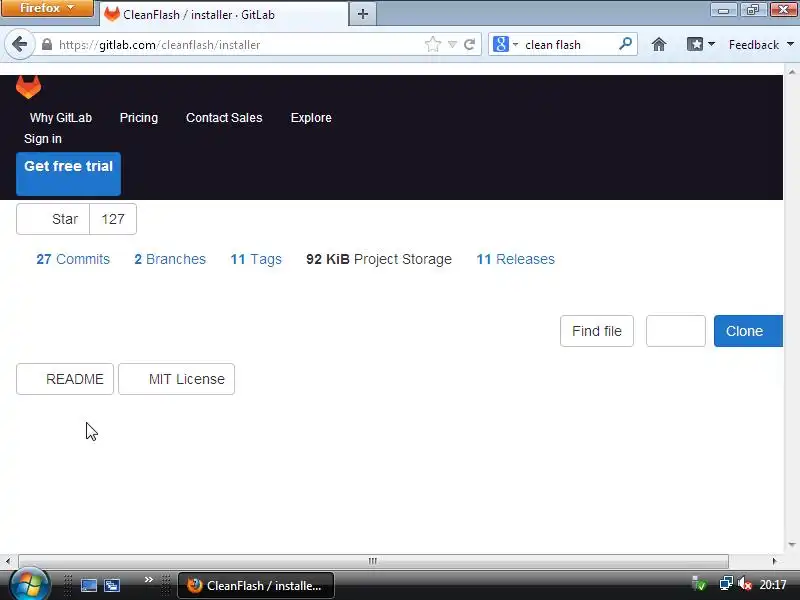This screenshot has height=600, width=800.
Task: Click the Get free trial button
Action: tap(68, 174)
